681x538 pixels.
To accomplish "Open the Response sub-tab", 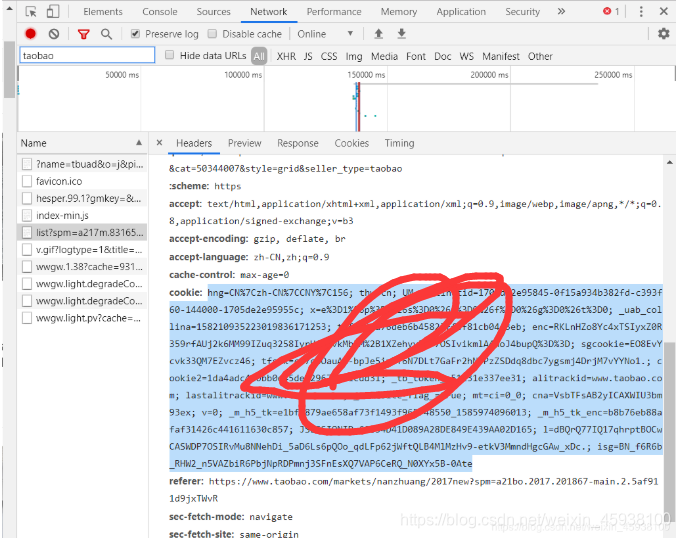I will (x=298, y=143).
